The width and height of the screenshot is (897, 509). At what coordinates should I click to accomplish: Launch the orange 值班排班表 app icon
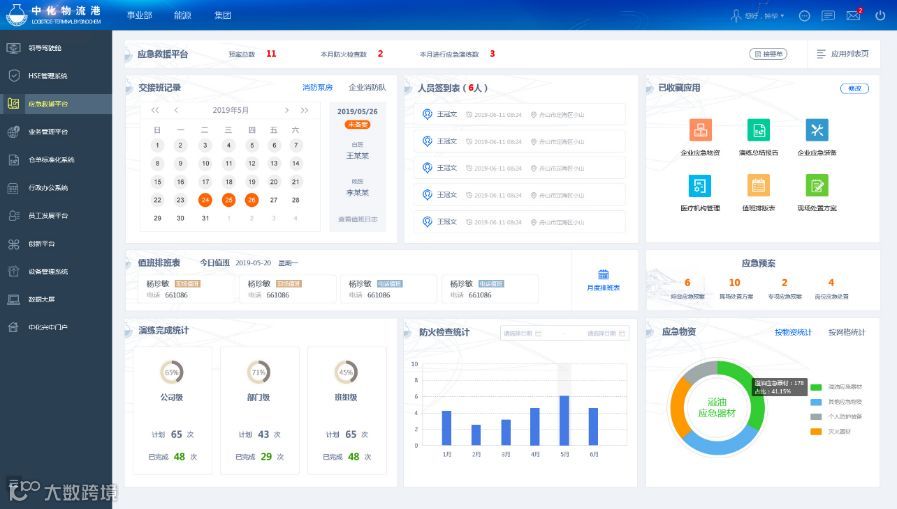click(x=759, y=185)
